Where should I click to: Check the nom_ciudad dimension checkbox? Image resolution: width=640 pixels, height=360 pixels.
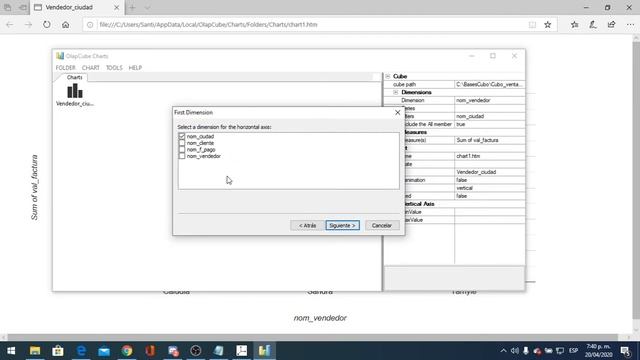click(x=182, y=136)
